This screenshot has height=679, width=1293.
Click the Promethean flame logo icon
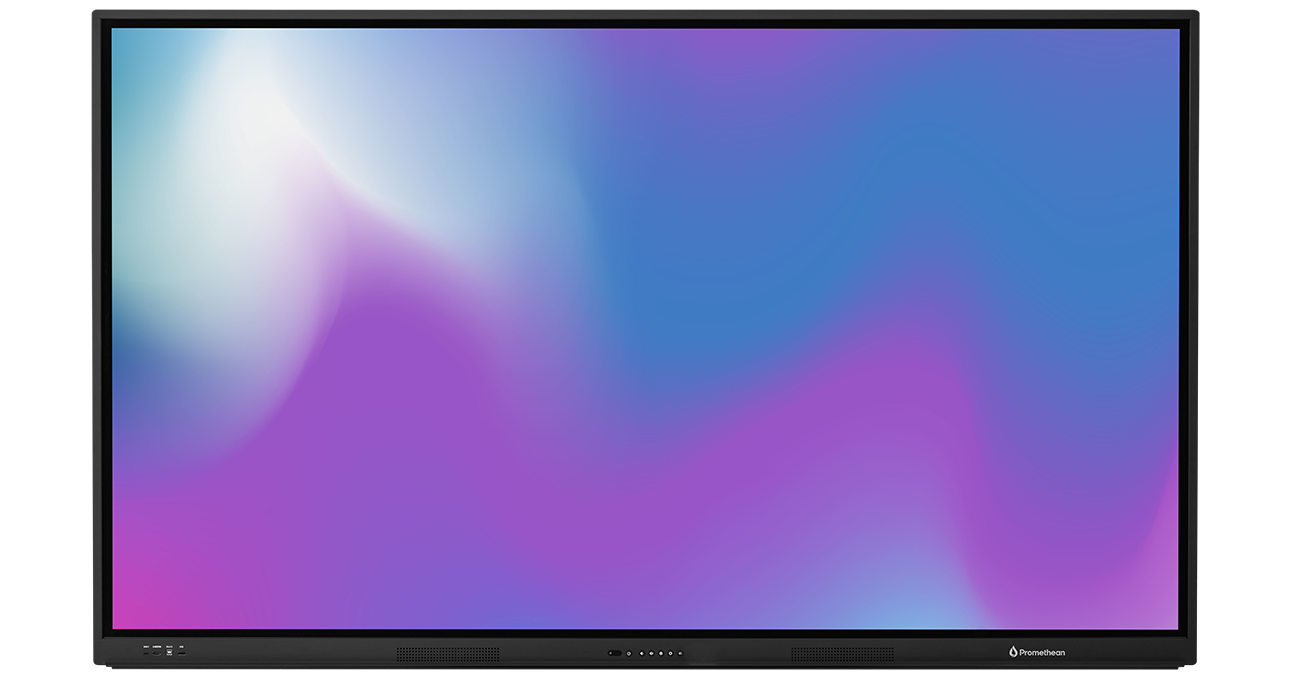pyautogui.click(x=1012, y=652)
